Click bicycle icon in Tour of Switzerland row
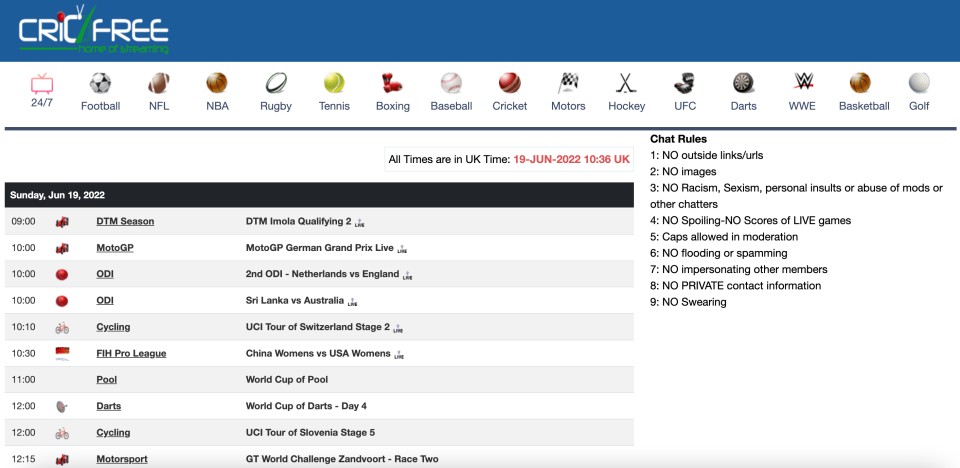Screen dimensions: 960x468 pyautogui.click(x=62, y=328)
